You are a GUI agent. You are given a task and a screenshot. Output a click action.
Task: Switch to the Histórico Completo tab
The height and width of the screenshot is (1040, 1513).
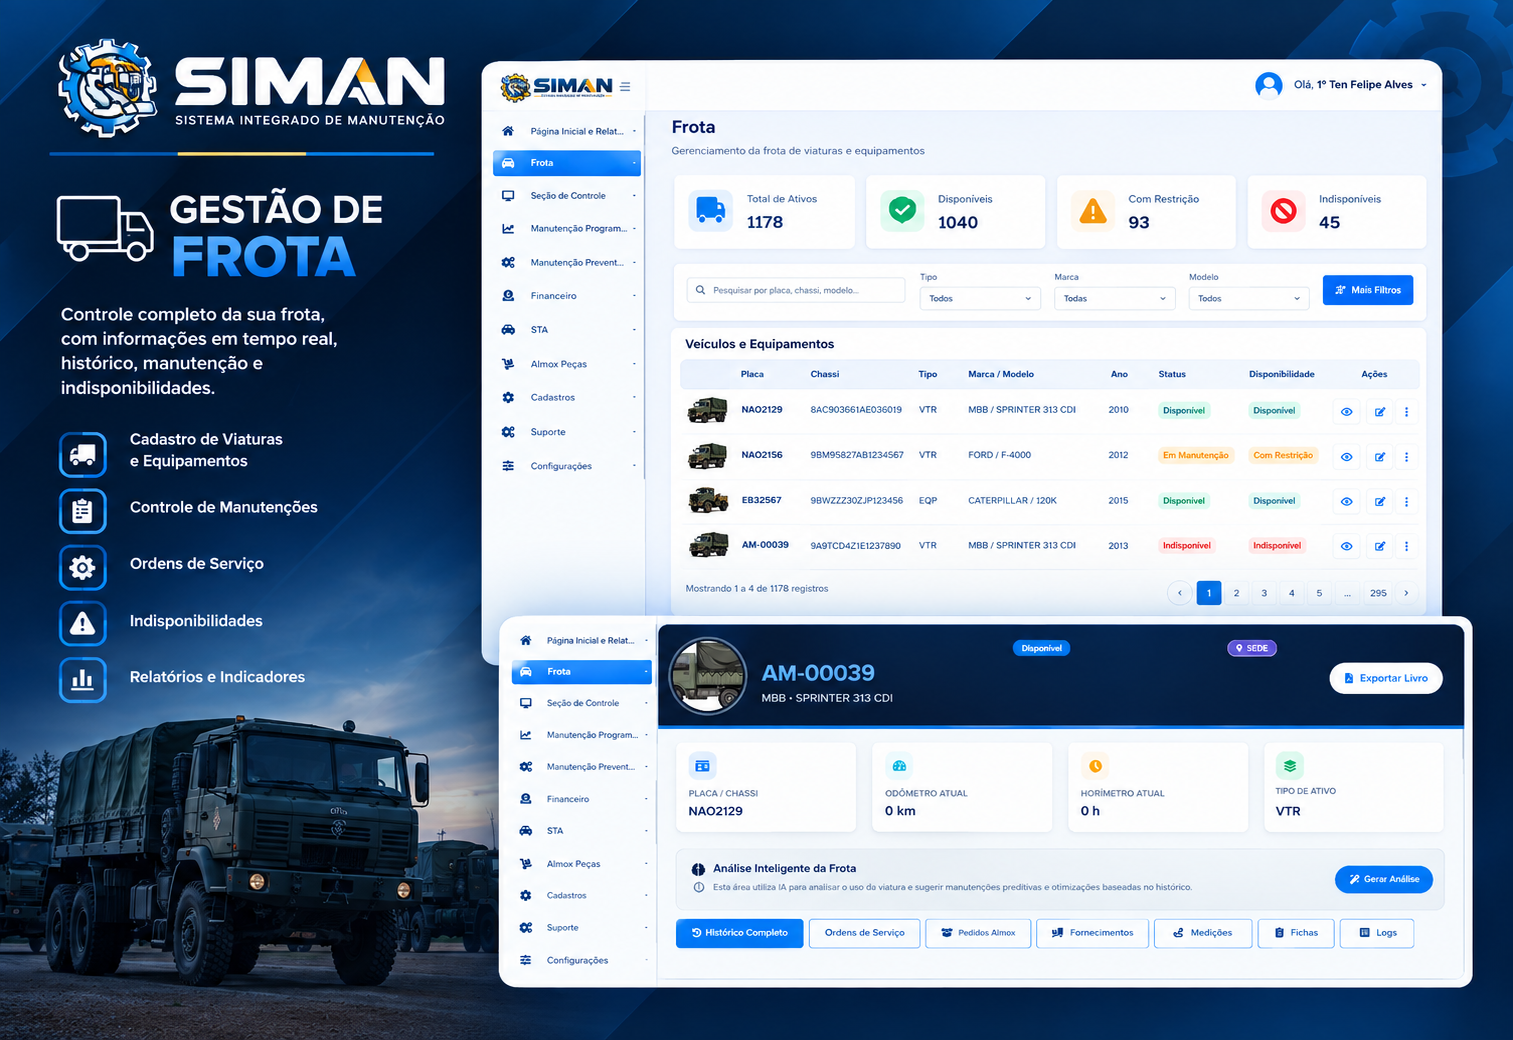pyautogui.click(x=740, y=933)
